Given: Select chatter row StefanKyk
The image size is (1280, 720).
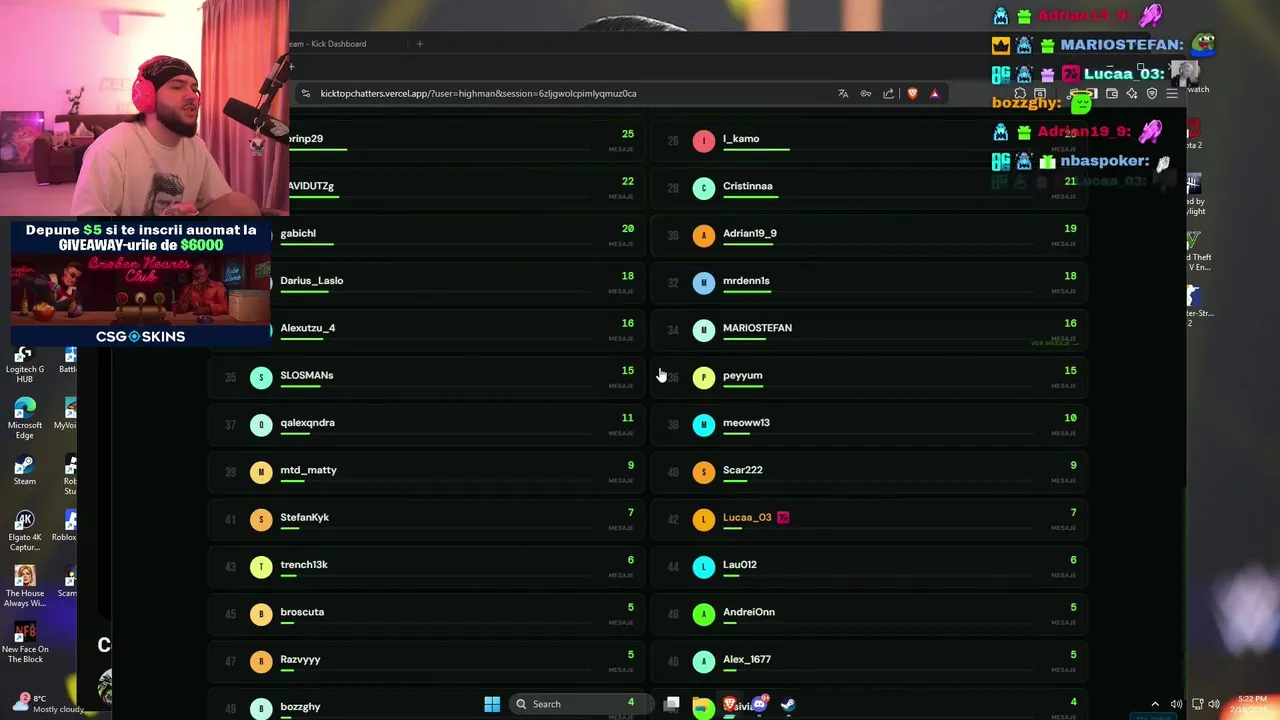Looking at the screenshot, I should pos(428,518).
